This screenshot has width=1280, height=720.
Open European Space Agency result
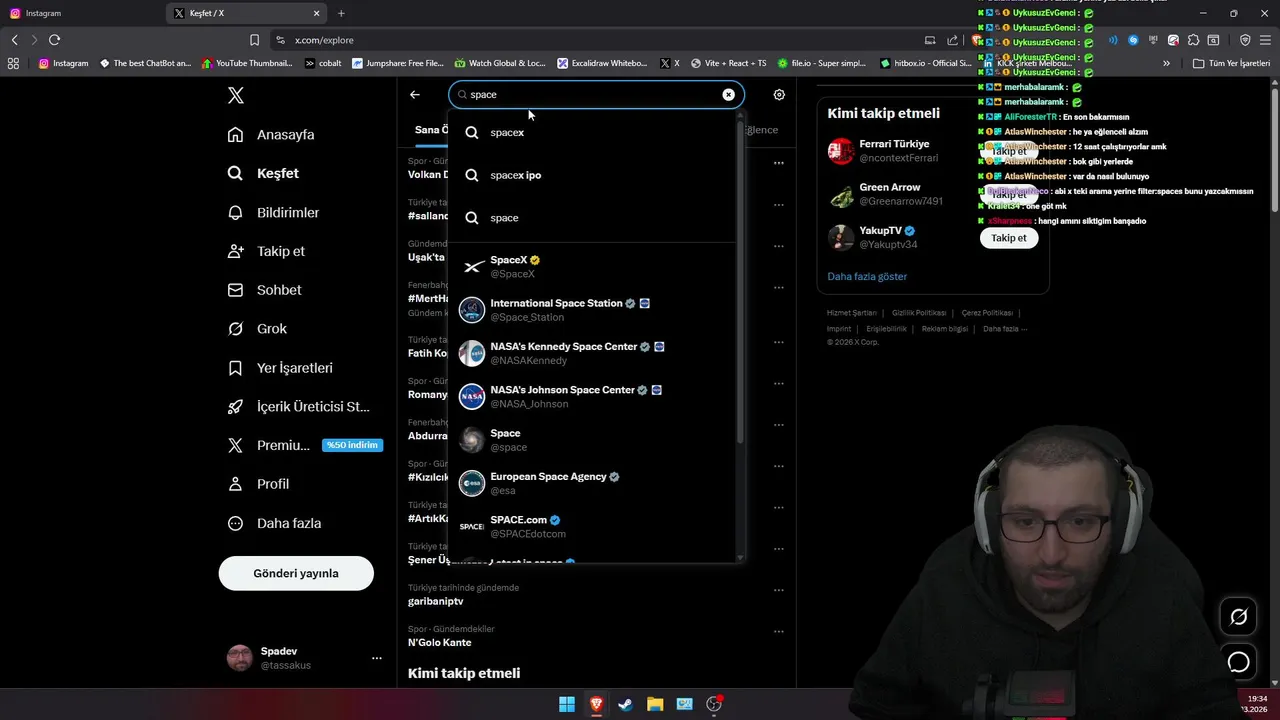[593, 483]
